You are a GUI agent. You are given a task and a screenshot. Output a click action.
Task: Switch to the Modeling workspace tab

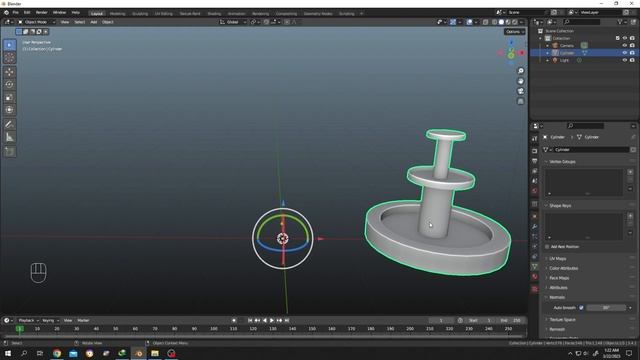tap(118, 13)
